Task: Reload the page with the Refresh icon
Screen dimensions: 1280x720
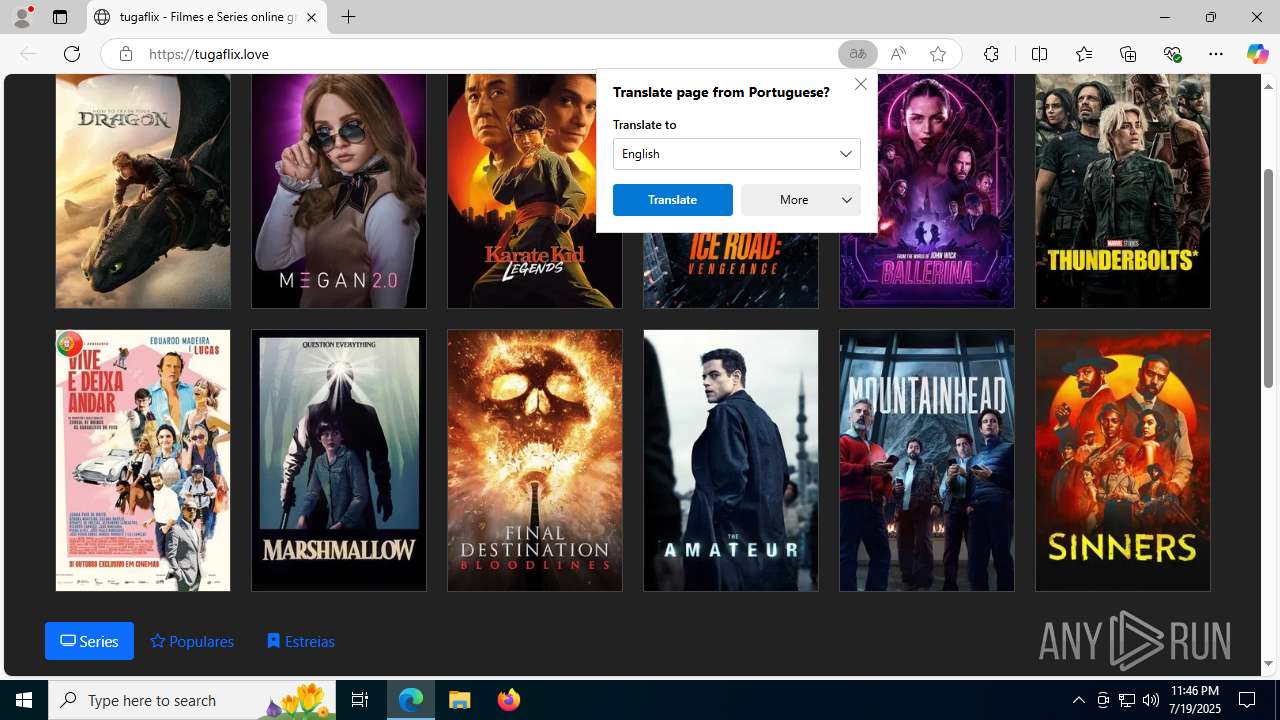Action: click(x=72, y=54)
